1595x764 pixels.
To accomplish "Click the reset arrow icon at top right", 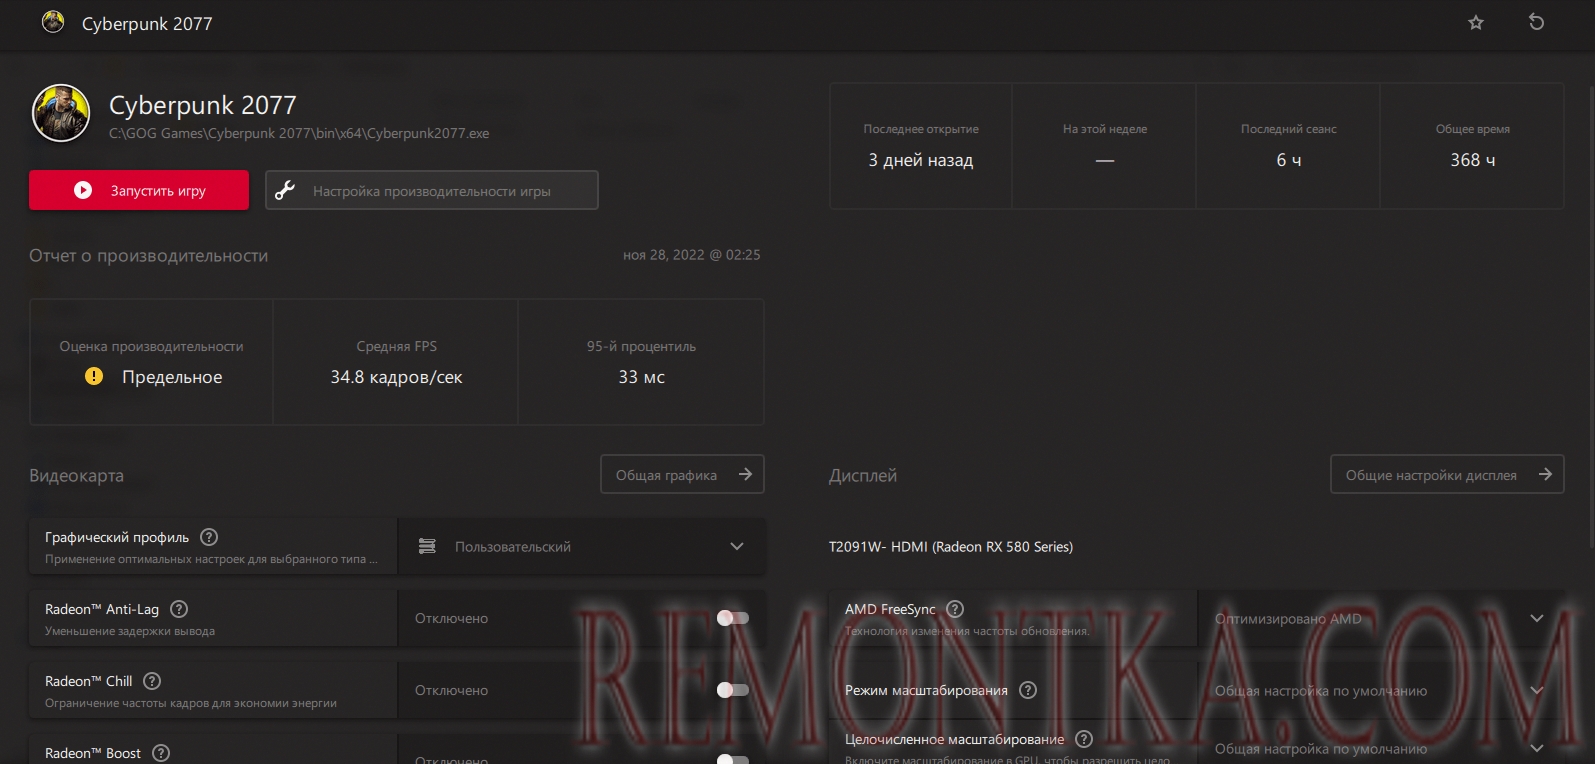I will point(1537,22).
